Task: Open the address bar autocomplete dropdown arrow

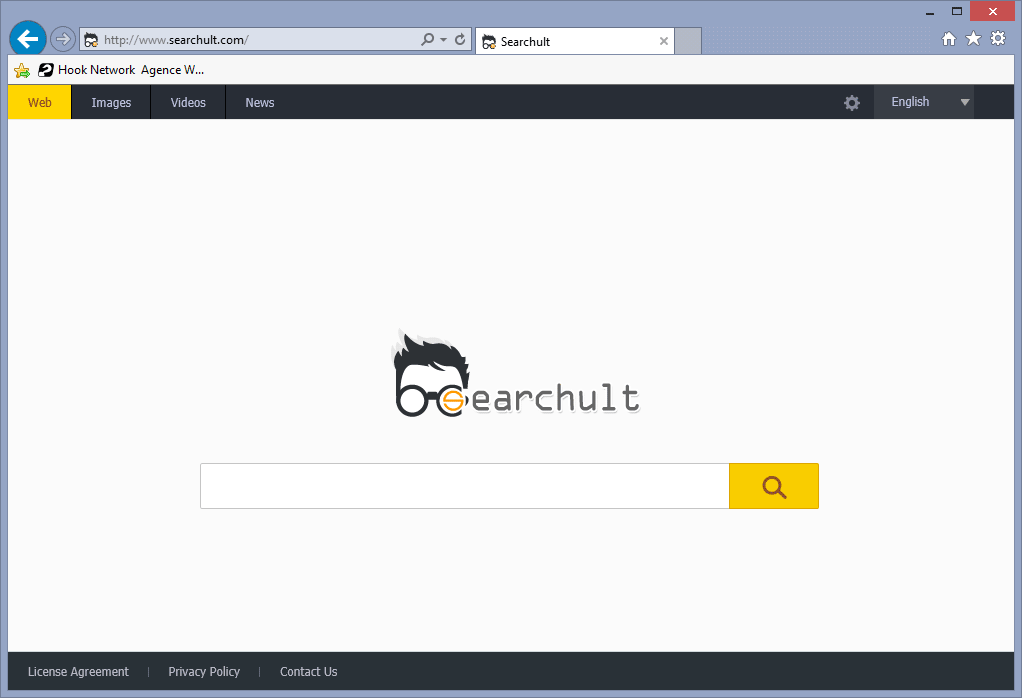Action: [443, 40]
